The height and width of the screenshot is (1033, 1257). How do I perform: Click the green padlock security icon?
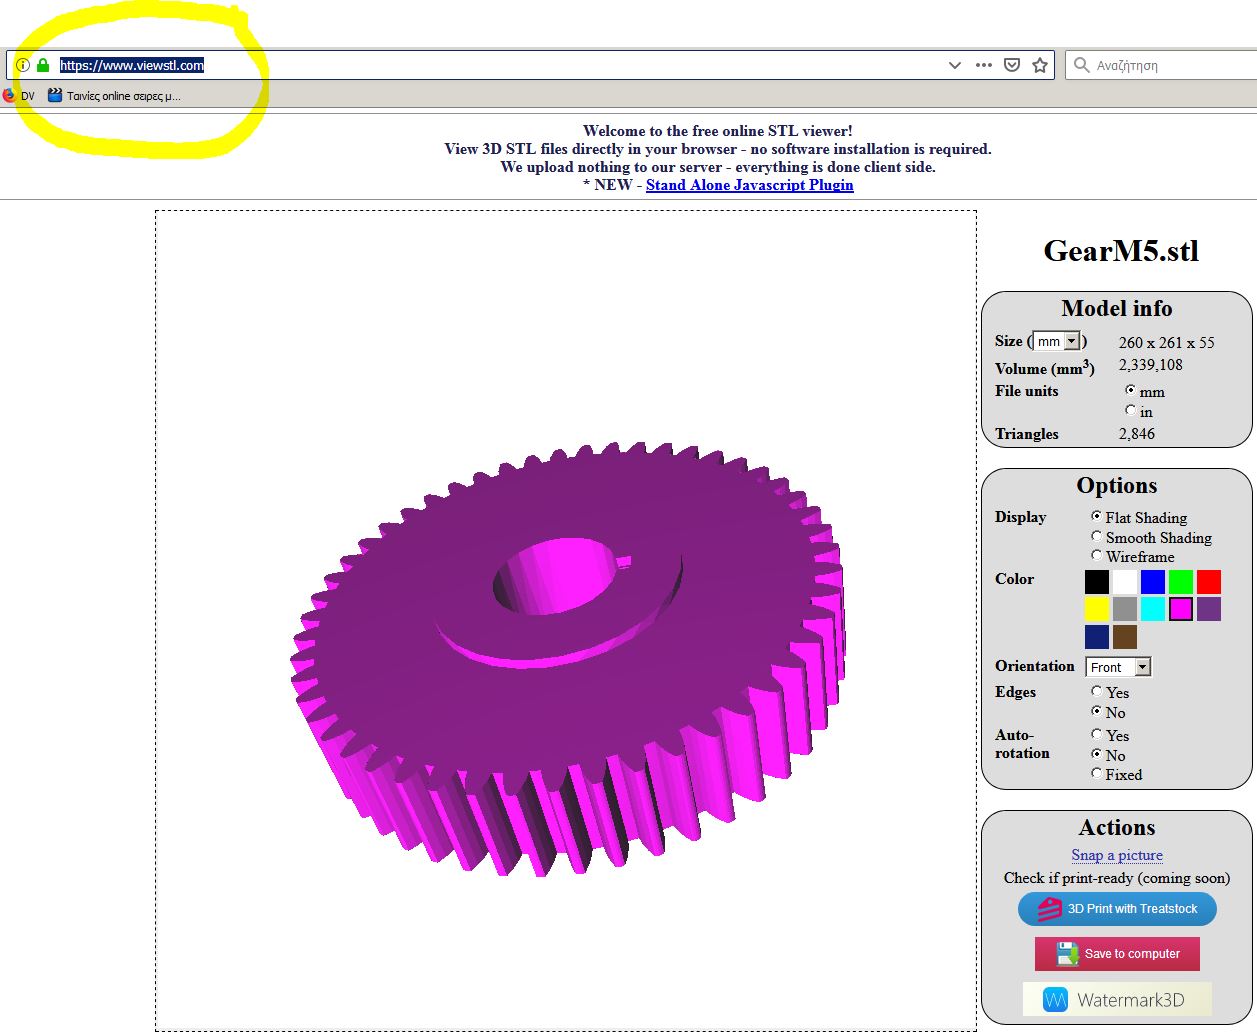[43, 65]
